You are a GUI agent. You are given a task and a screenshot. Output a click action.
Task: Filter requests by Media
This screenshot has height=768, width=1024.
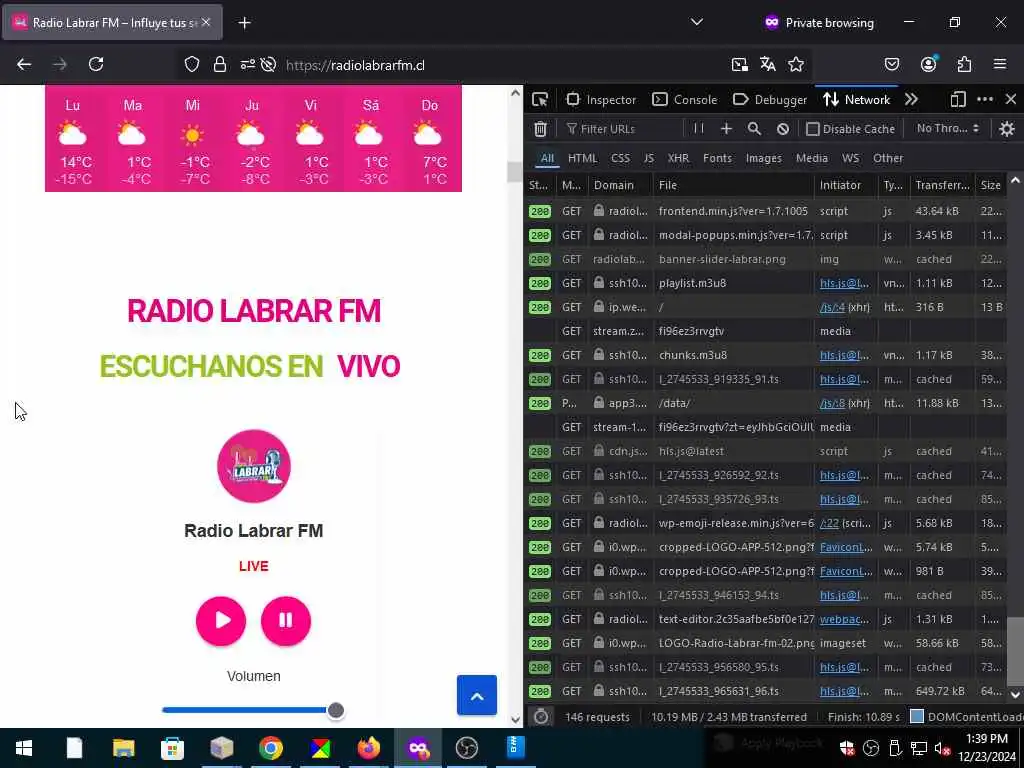click(812, 158)
